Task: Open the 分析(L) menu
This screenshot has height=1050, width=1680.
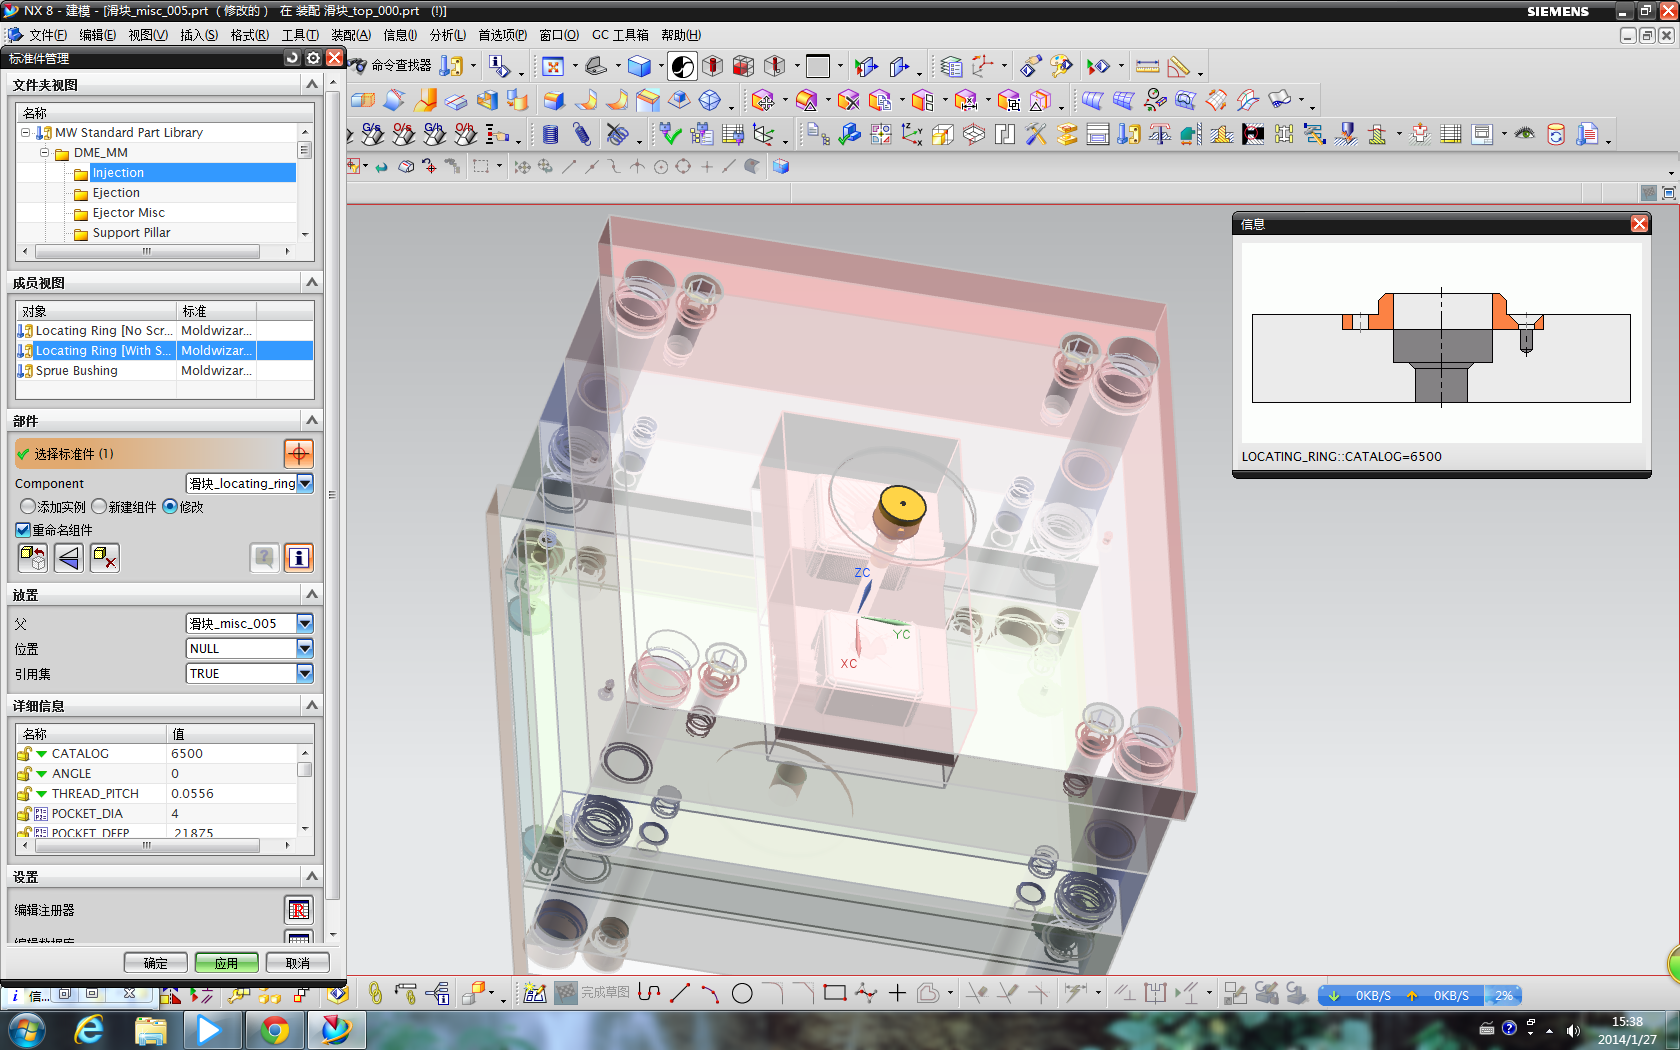Action: (447, 35)
